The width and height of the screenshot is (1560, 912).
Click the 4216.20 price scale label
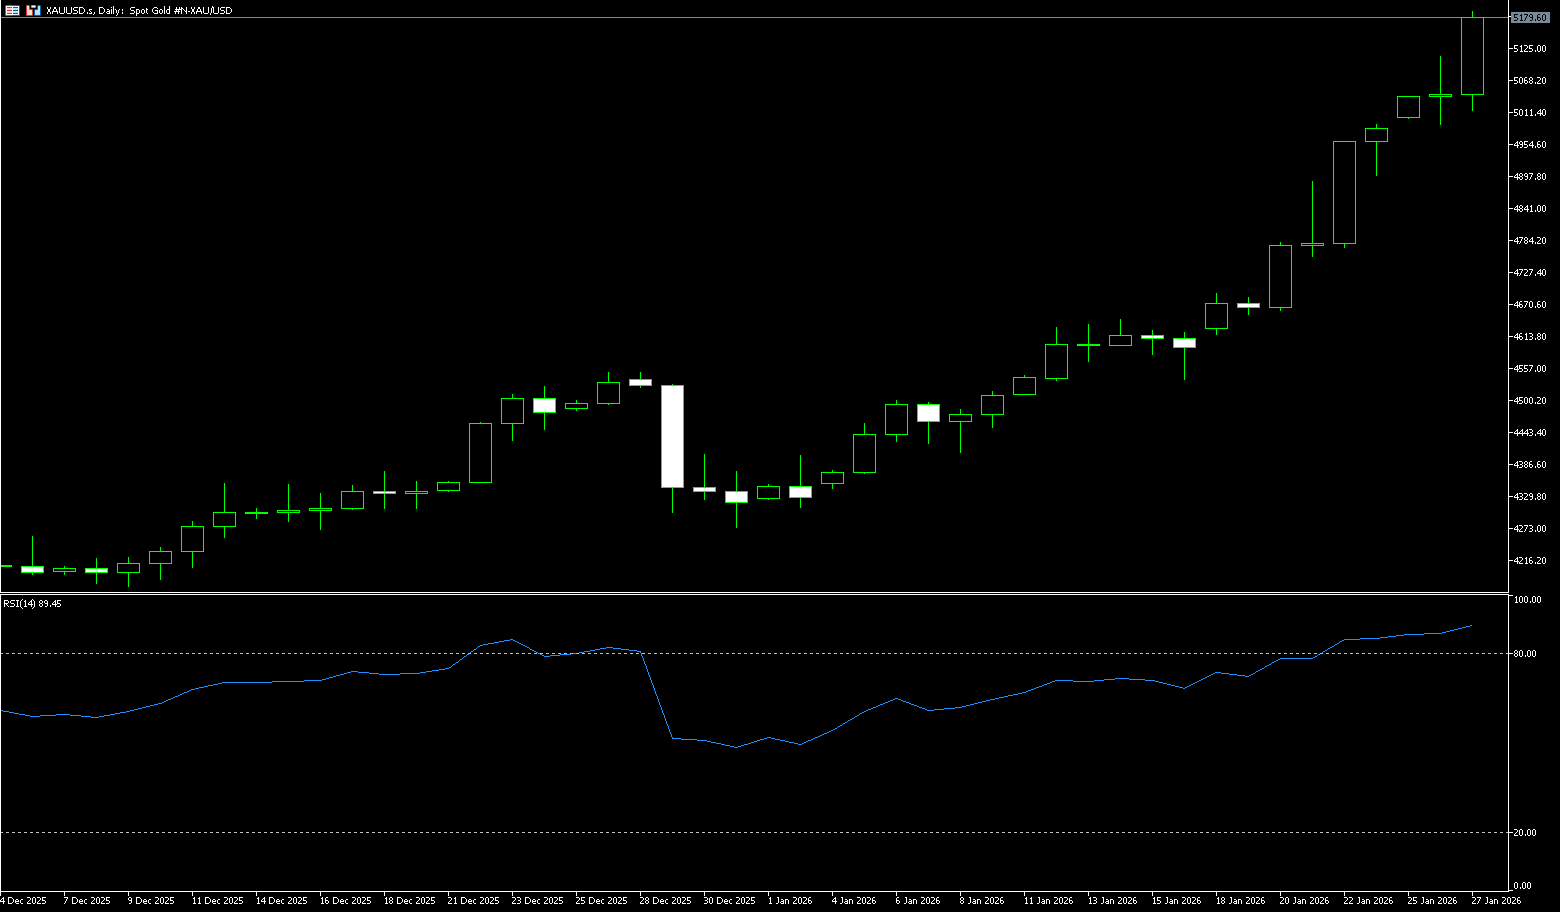[x=1529, y=561]
